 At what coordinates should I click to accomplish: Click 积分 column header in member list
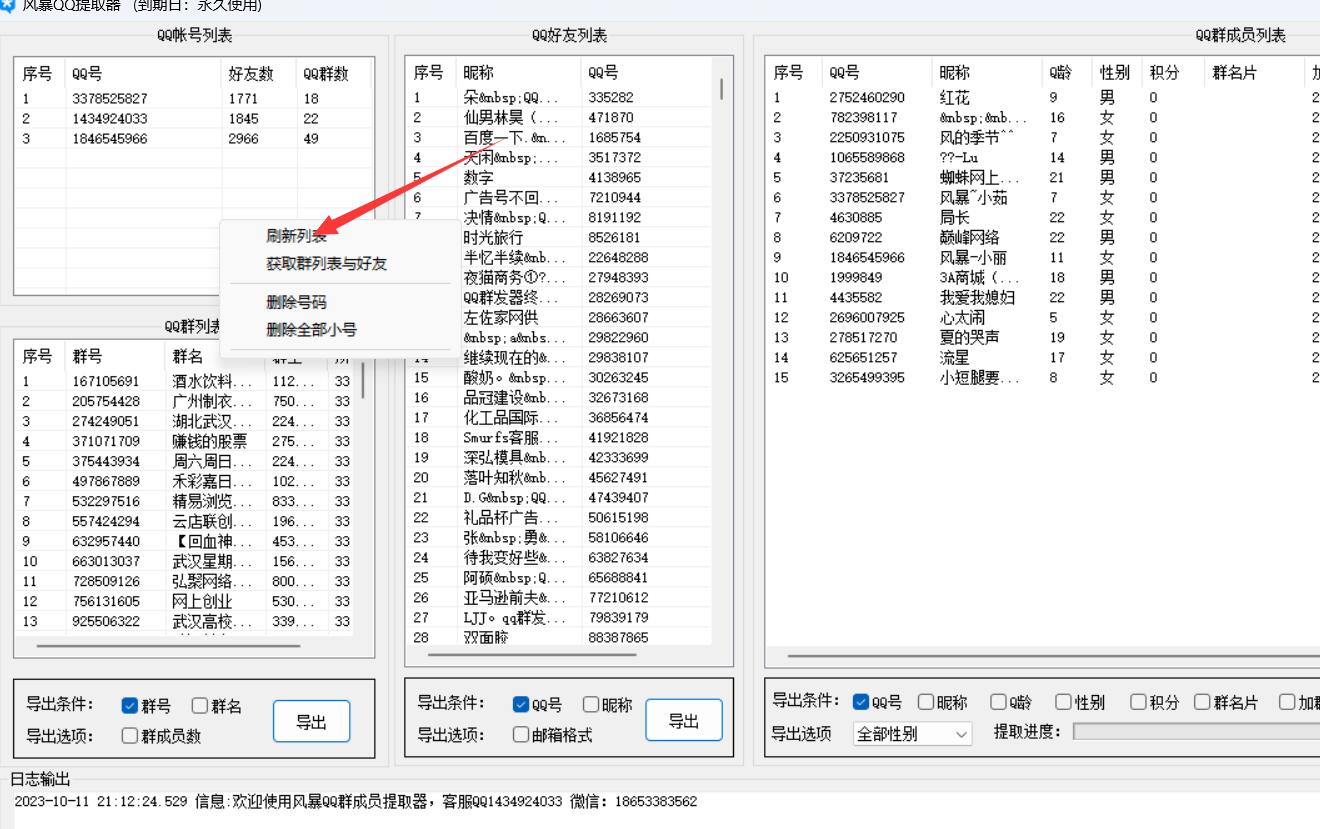pyautogui.click(x=1173, y=73)
